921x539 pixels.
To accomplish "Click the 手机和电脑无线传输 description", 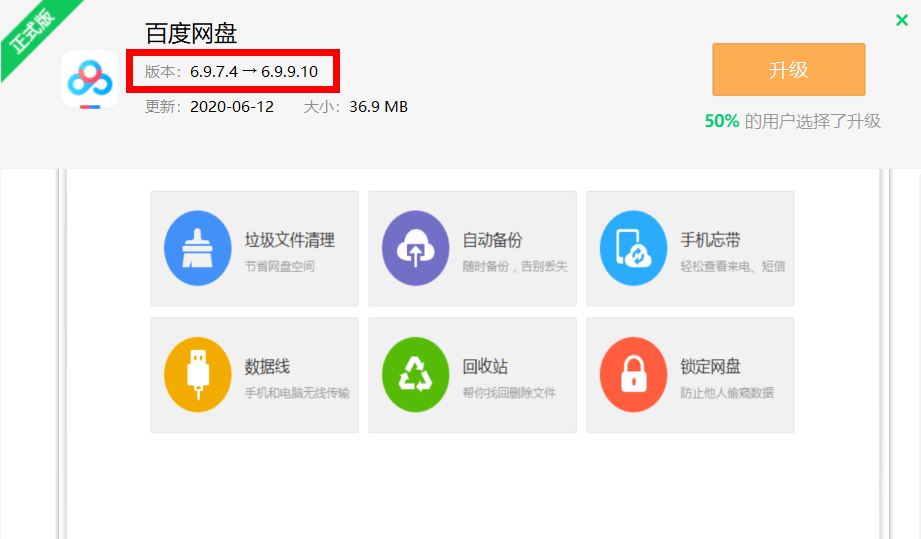I will pyautogui.click(x=297, y=393).
